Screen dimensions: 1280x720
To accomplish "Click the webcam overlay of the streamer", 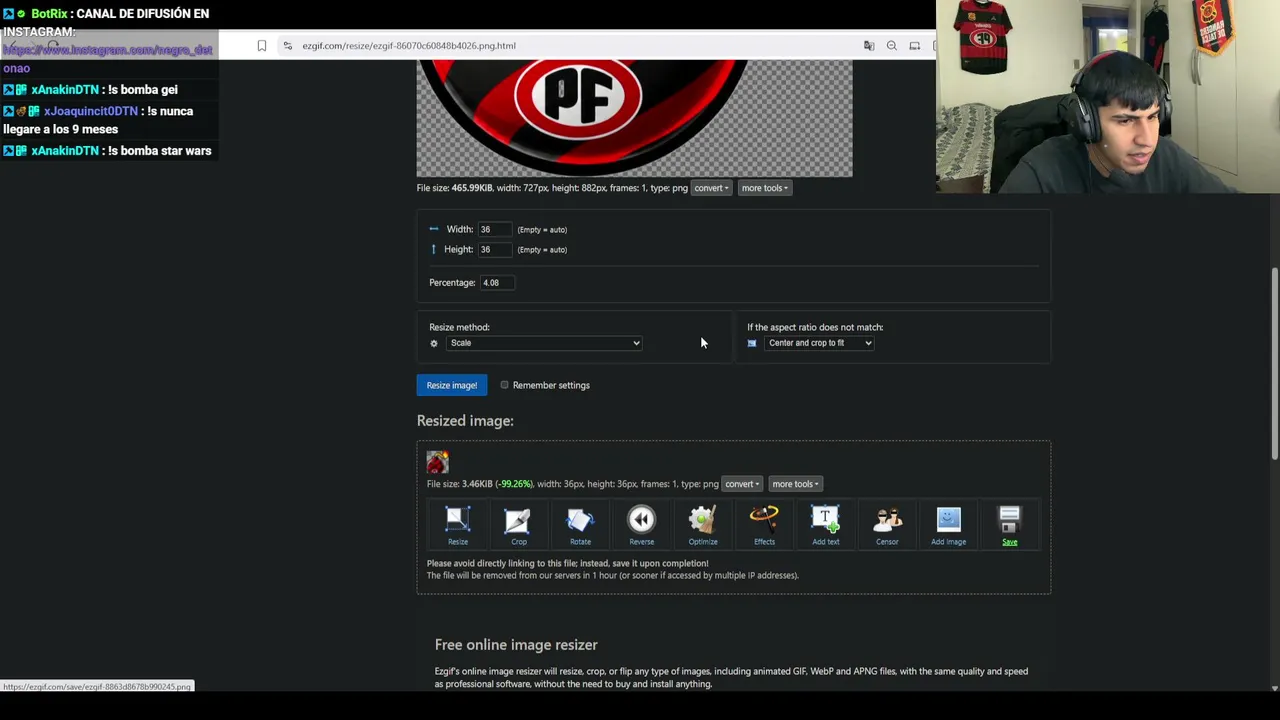I will pyautogui.click(x=1108, y=96).
